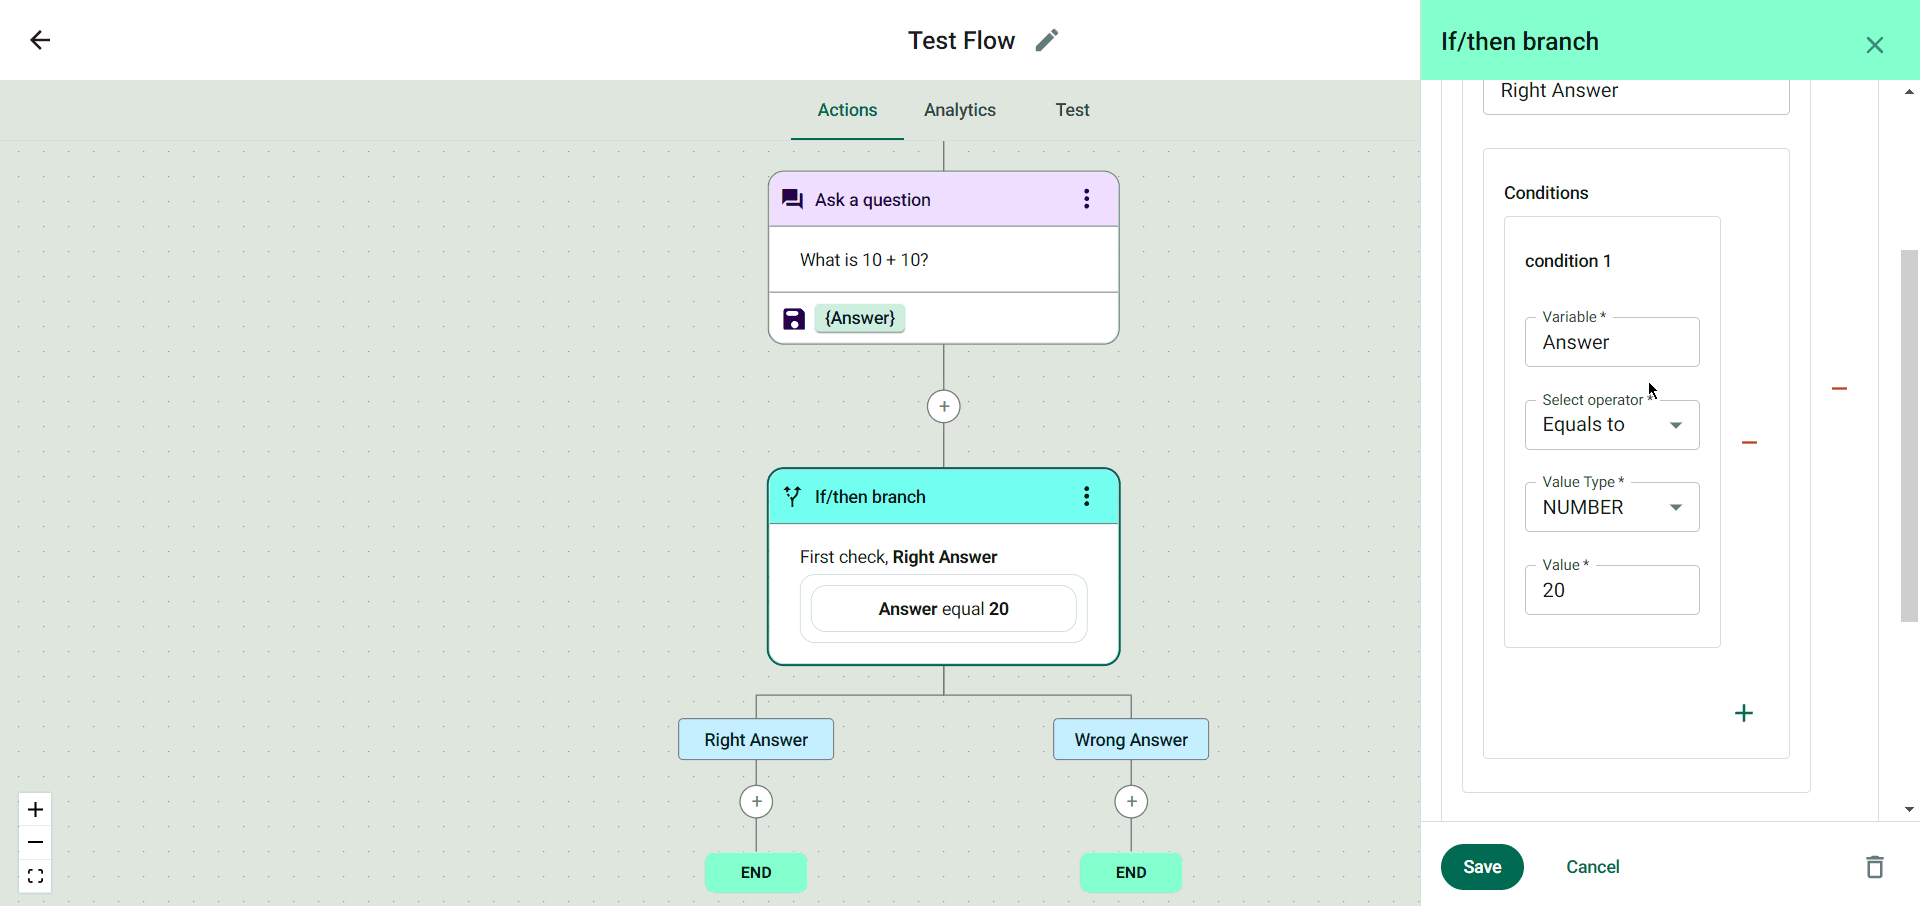
Task: Add step between question and branch
Action: coord(944,407)
